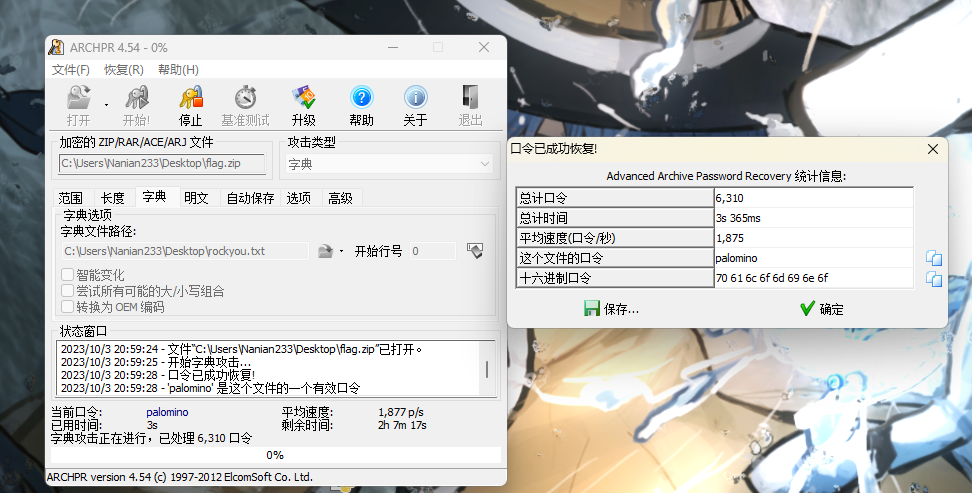Click the dictionary file path field rockyou.txt

coord(184,251)
